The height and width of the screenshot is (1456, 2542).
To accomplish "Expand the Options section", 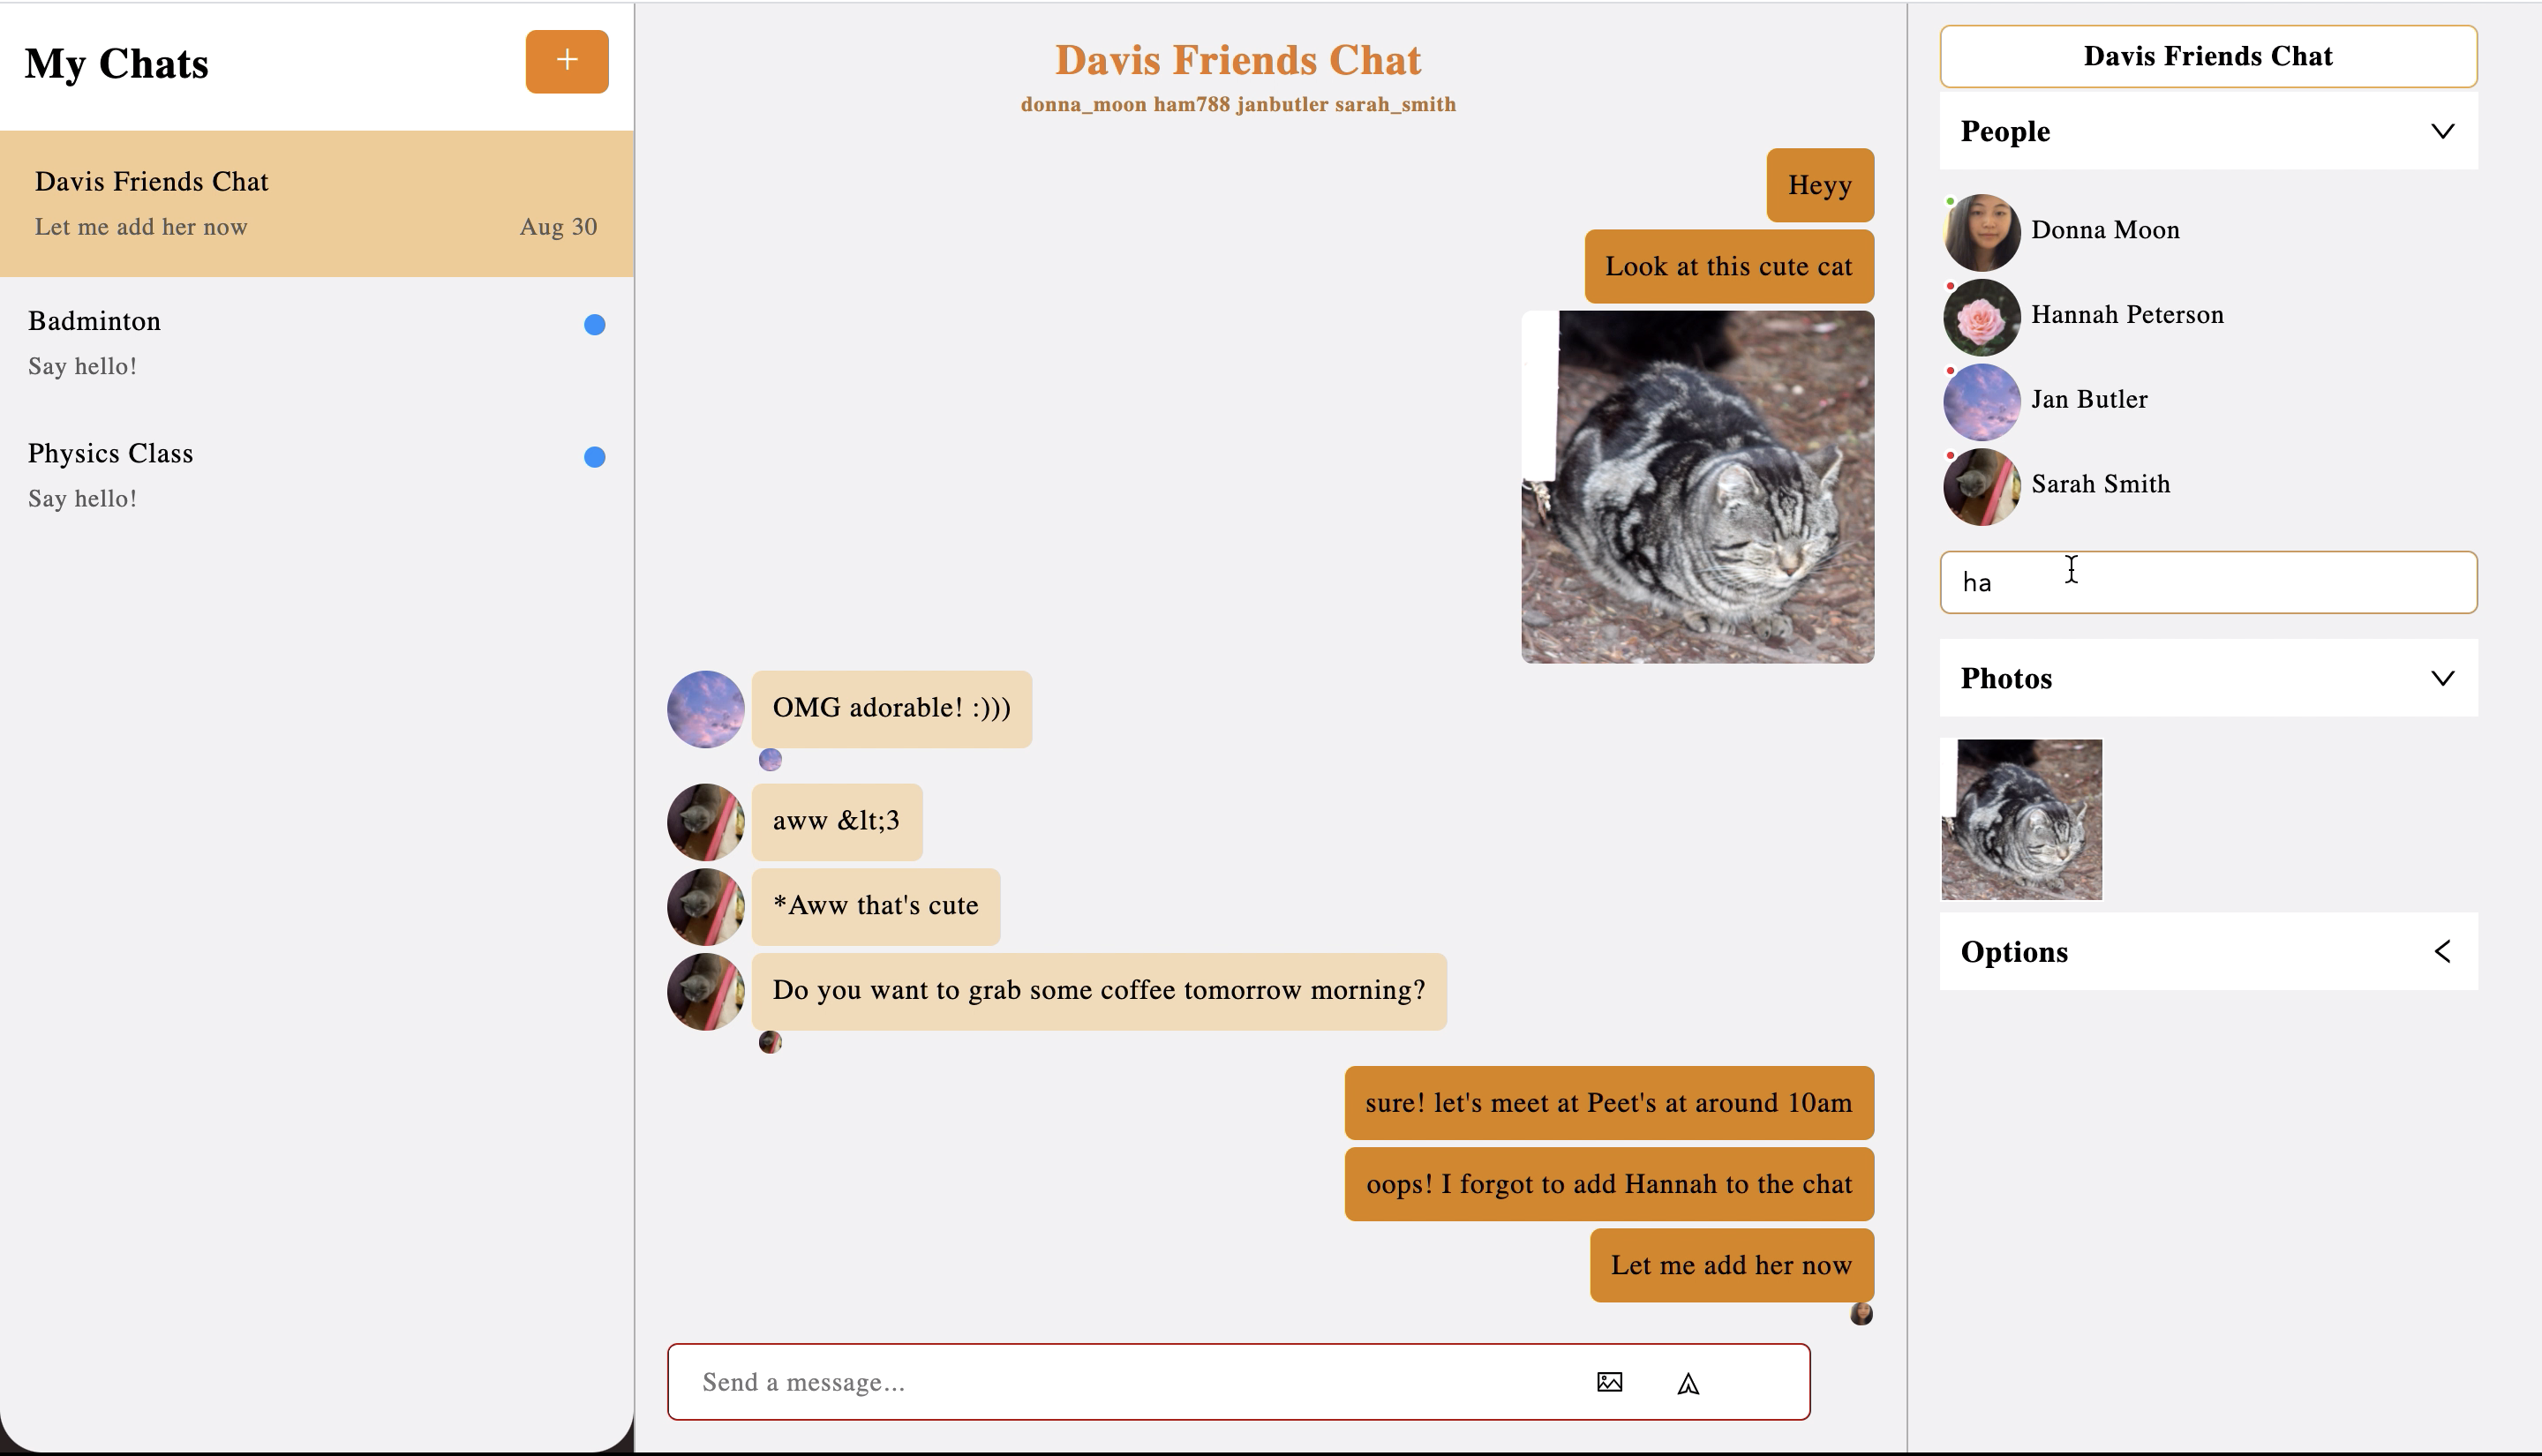I will (2443, 951).
